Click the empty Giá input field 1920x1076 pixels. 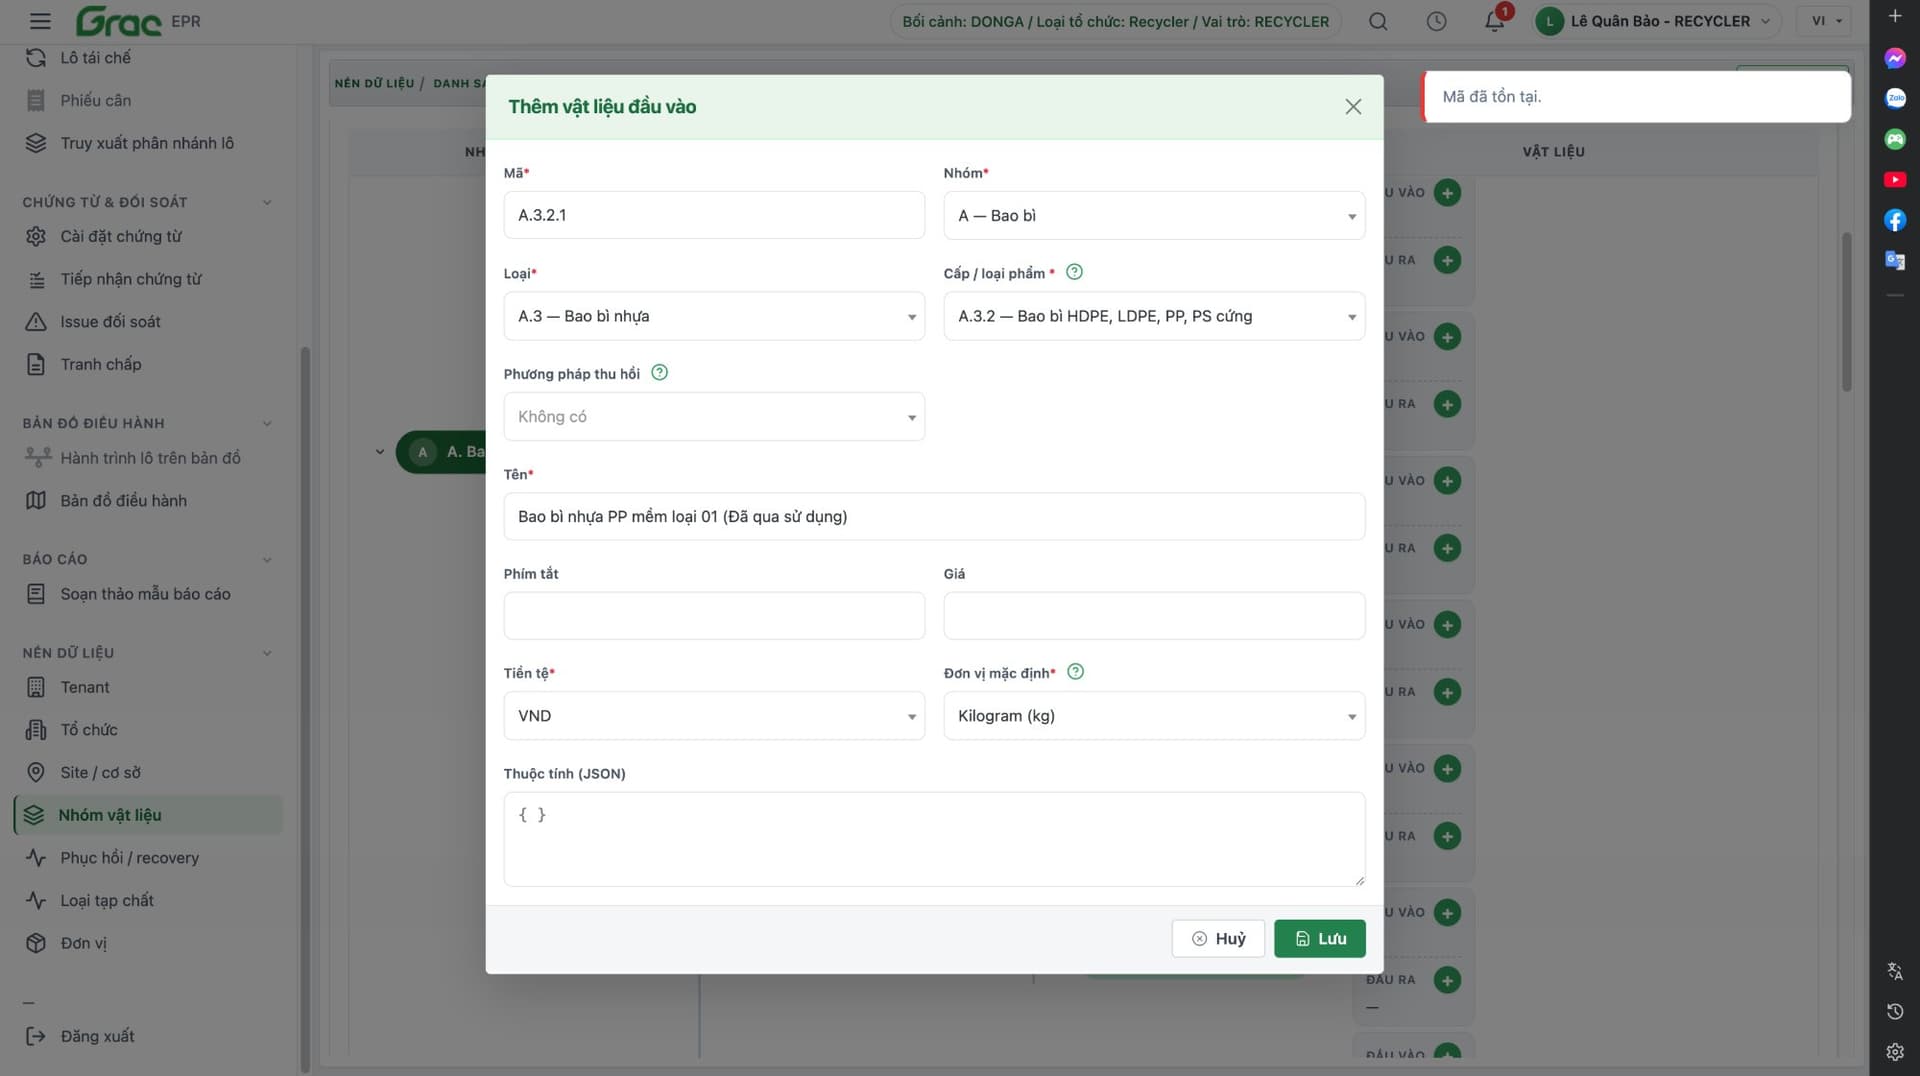click(1154, 616)
